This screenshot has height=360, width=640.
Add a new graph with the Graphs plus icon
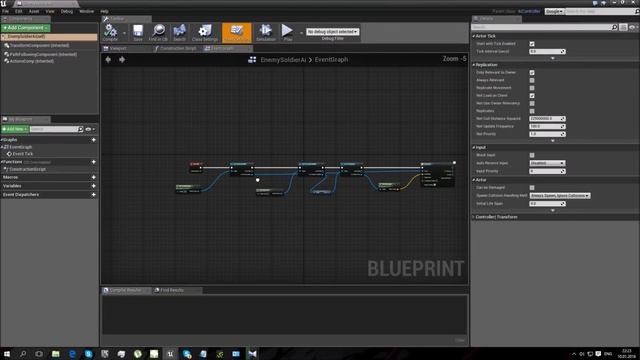93,140
